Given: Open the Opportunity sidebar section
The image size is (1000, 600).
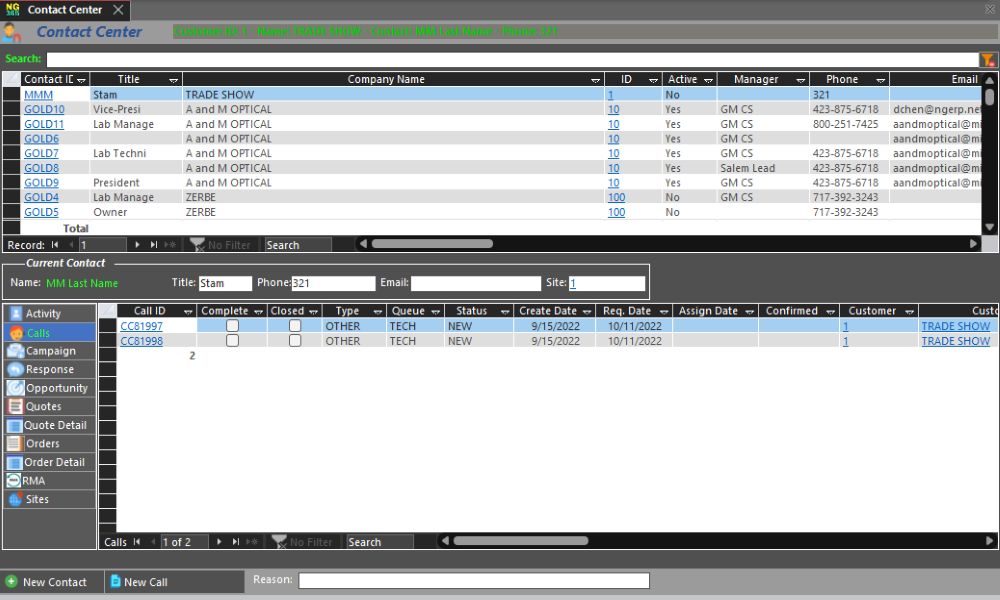Looking at the screenshot, I should [56, 388].
